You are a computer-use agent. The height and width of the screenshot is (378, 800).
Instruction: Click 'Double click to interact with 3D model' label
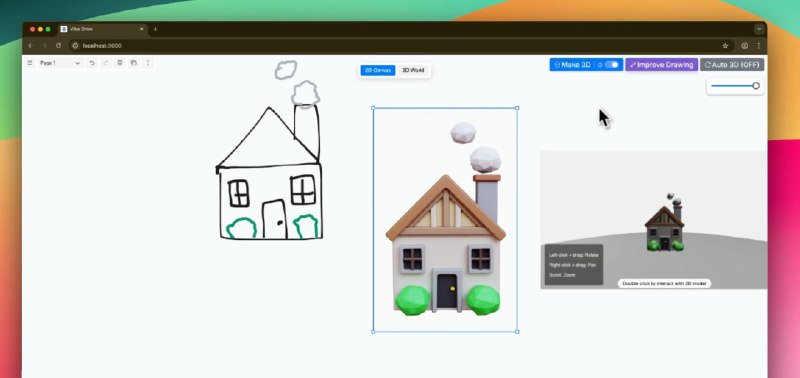[664, 283]
